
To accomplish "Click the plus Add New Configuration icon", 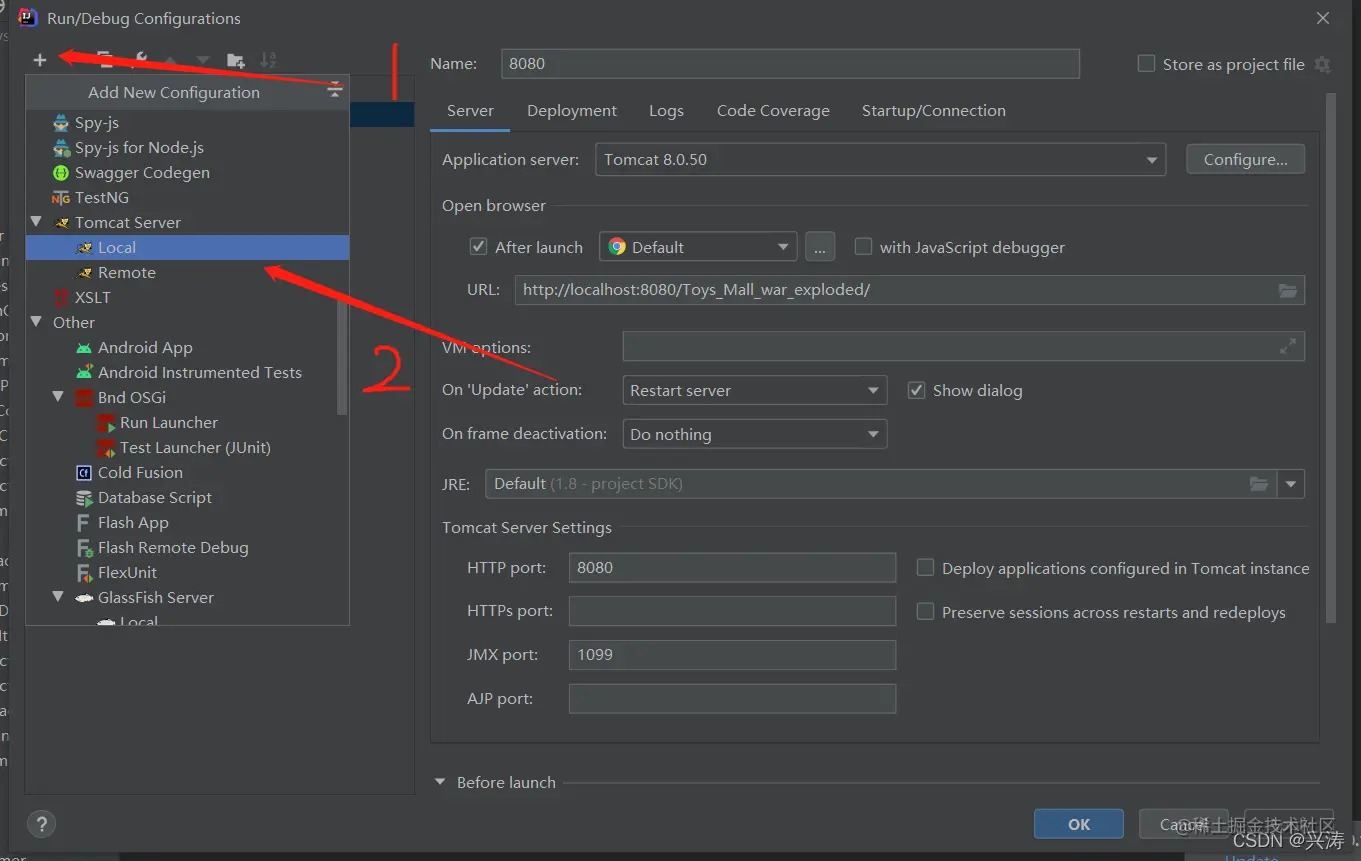I will point(39,60).
